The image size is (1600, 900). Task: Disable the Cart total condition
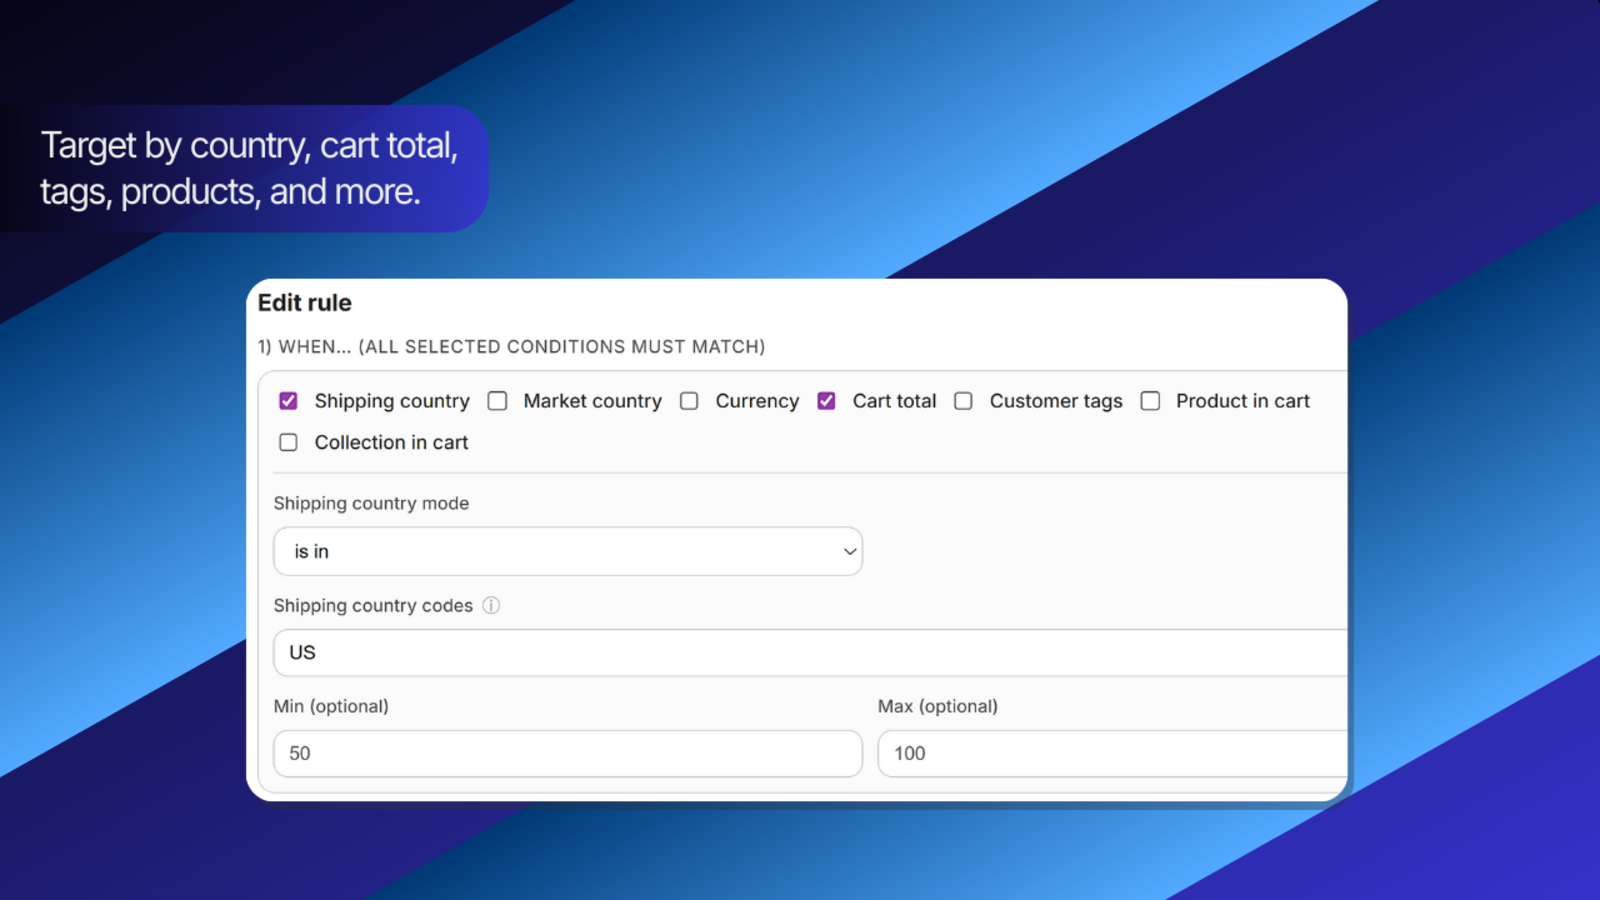tap(826, 400)
